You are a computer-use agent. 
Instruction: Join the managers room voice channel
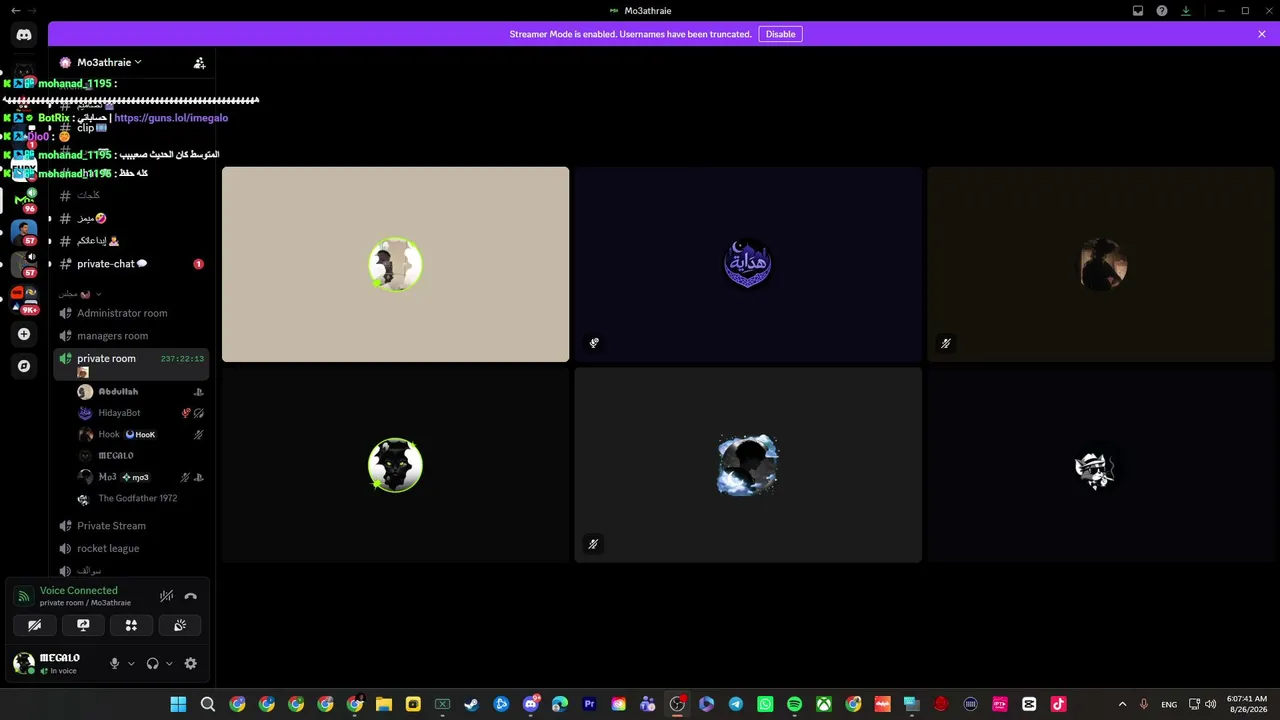point(131,336)
